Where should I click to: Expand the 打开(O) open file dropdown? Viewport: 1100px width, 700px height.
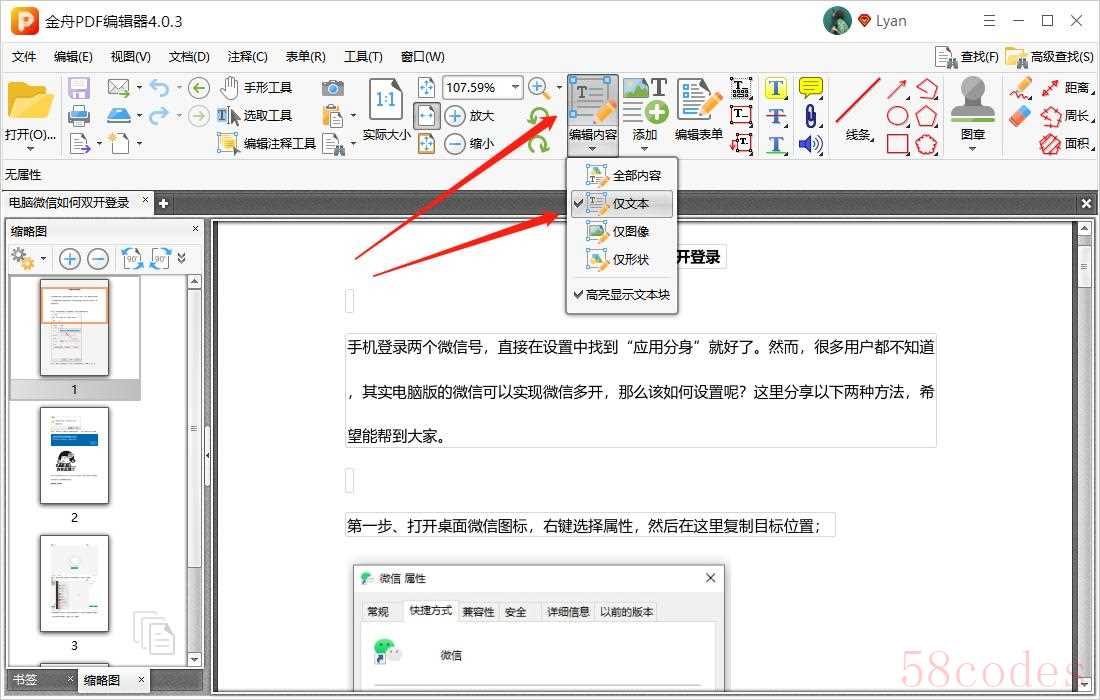point(30,135)
